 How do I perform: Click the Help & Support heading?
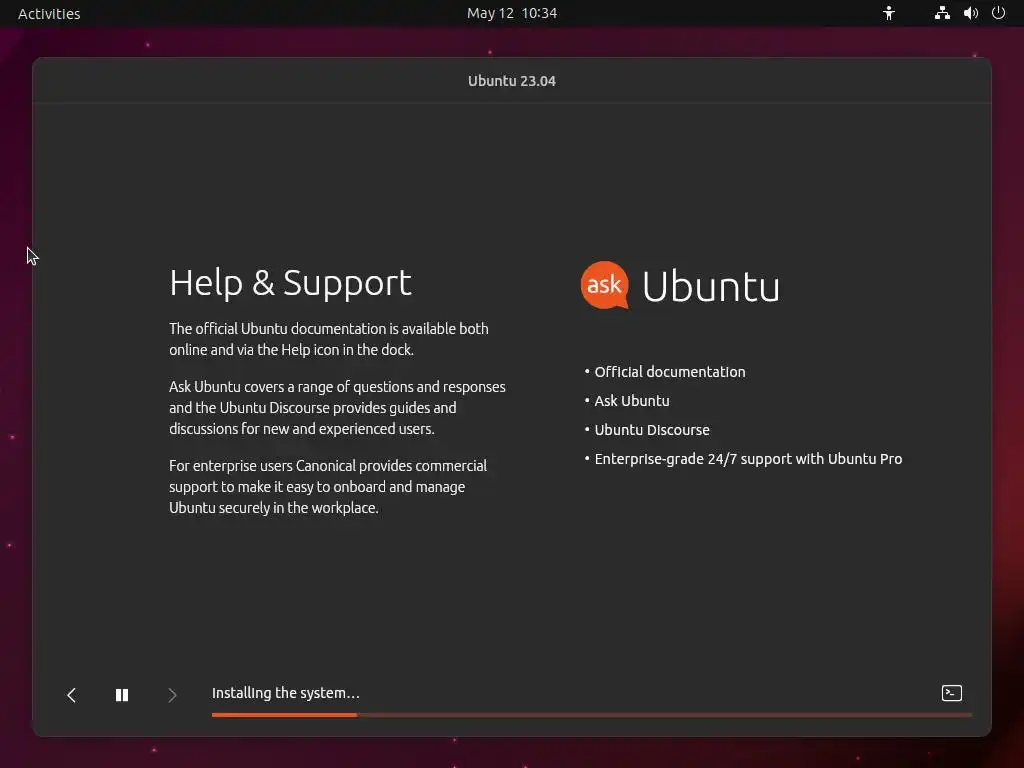pyautogui.click(x=291, y=283)
